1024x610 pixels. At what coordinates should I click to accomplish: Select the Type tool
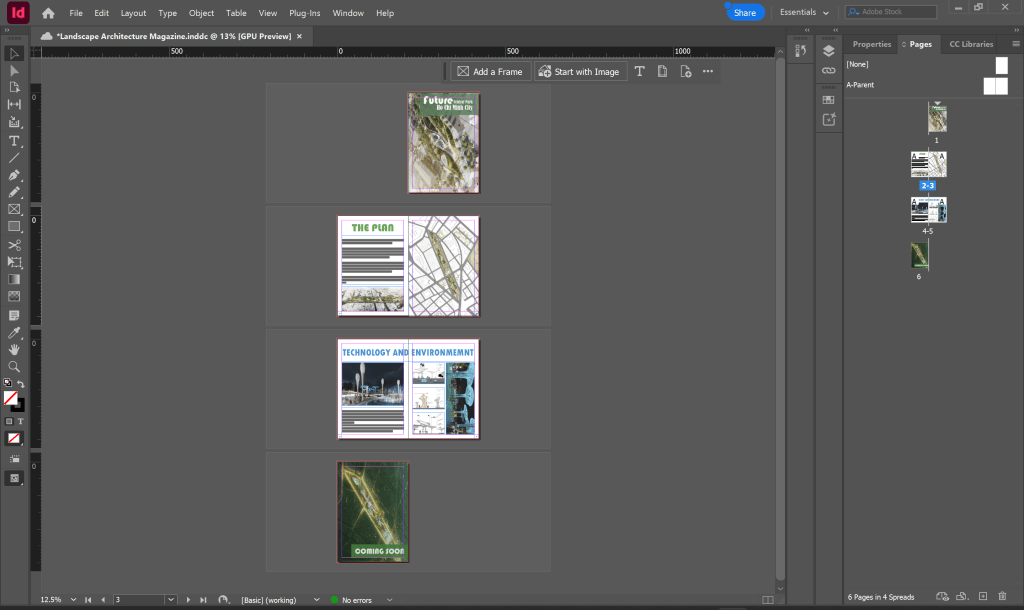tap(14, 140)
